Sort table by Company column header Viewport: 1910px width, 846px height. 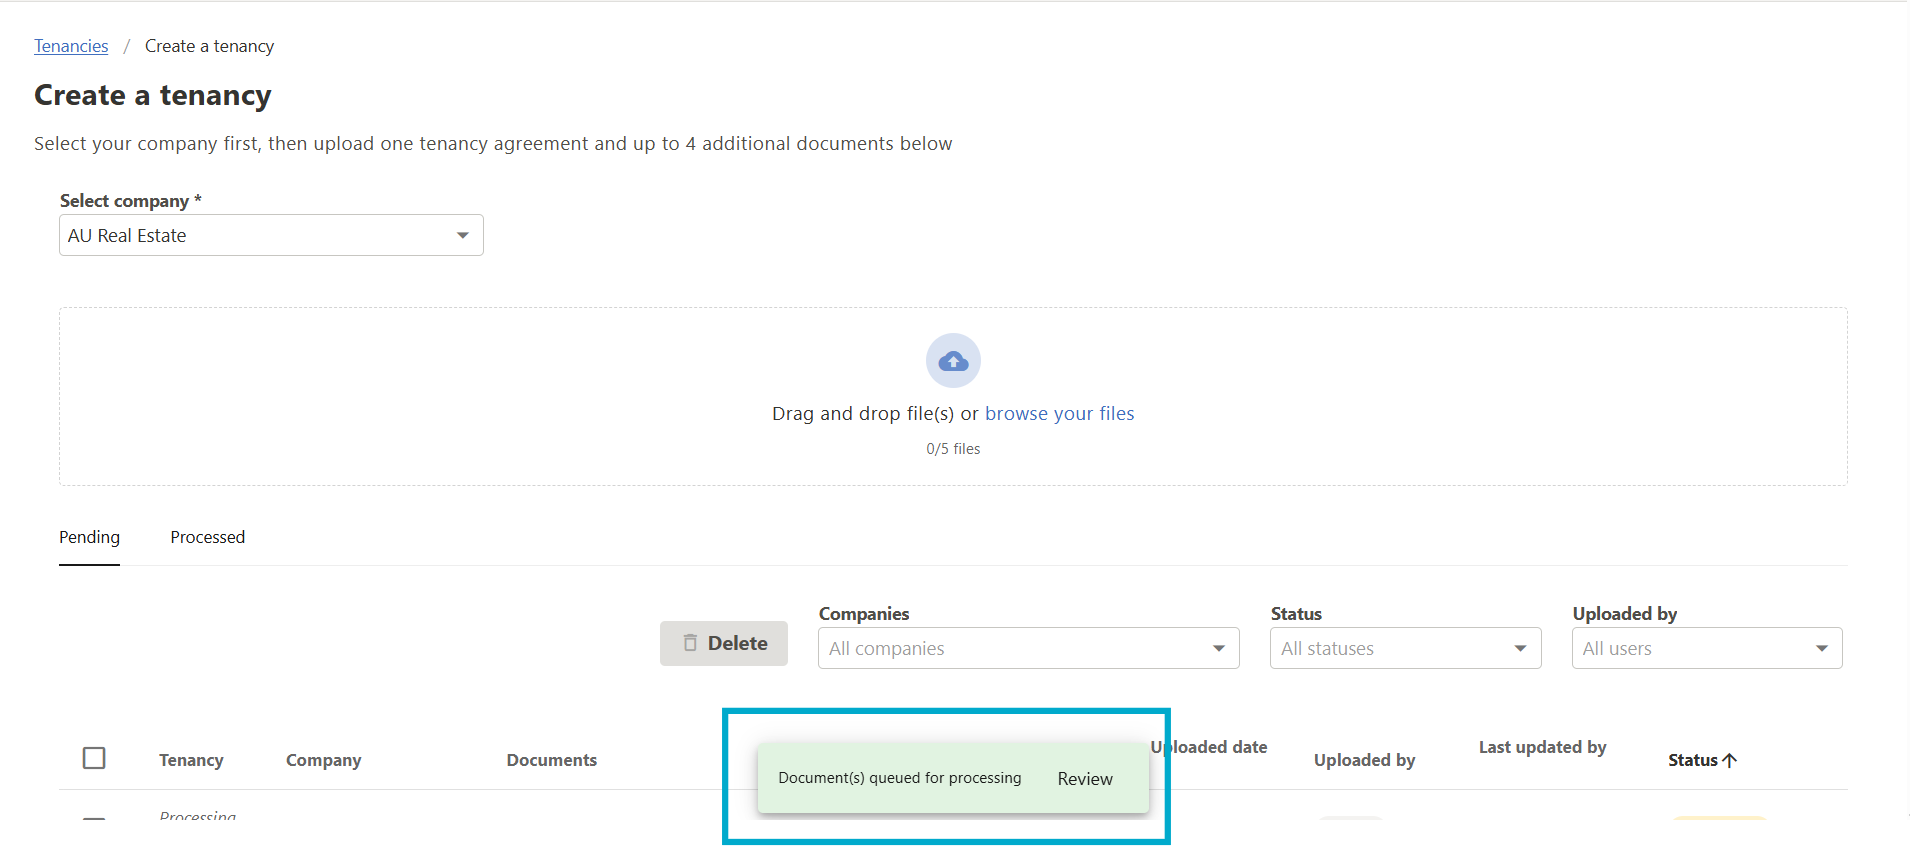(x=323, y=760)
